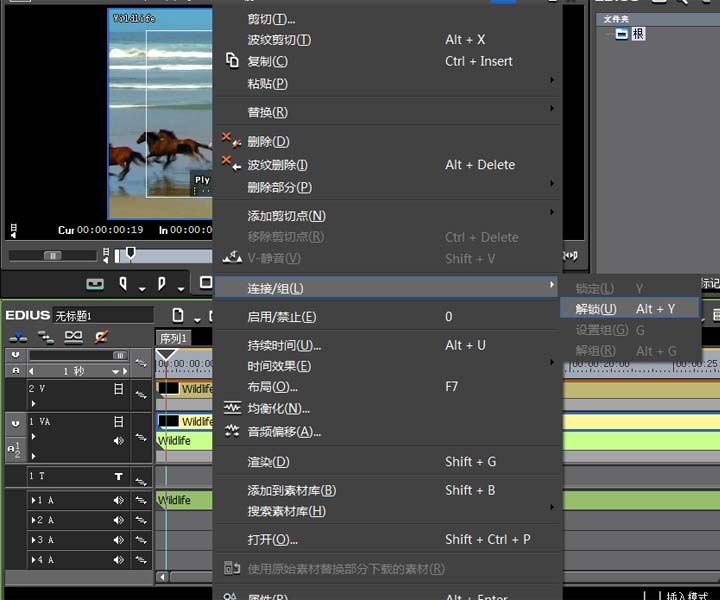This screenshot has width=720, height=600.
Task: Click the project name field 无标题1
Action: click(x=103, y=316)
